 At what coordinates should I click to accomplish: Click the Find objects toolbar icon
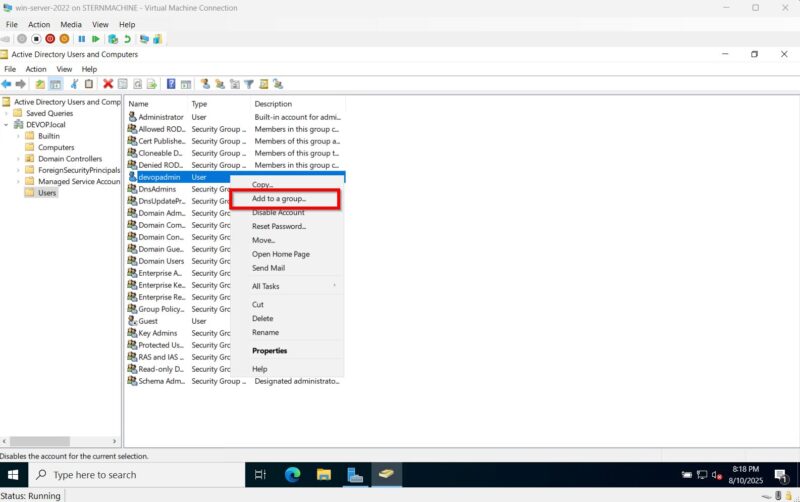[263, 84]
